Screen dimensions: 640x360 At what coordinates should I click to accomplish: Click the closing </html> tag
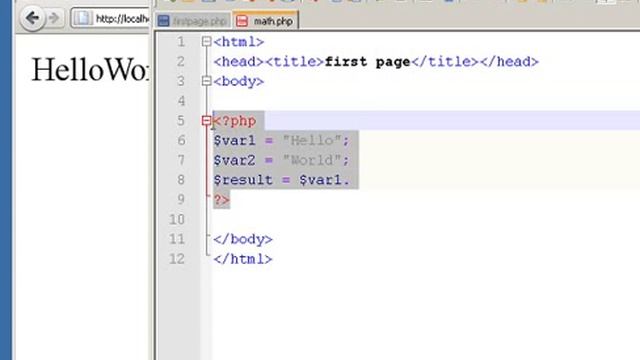(x=243, y=259)
